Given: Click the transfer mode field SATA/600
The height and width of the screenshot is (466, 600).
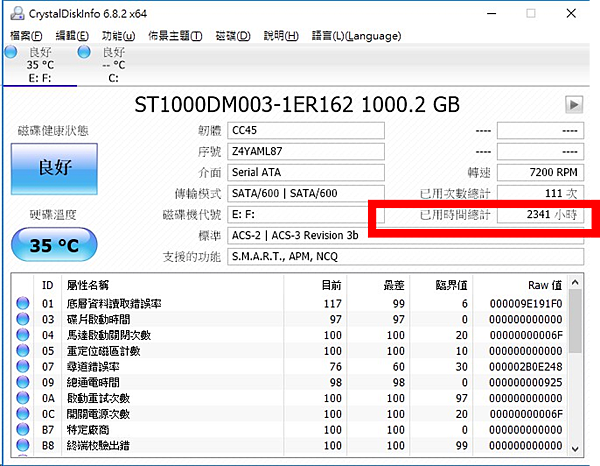Looking at the screenshot, I should tap(306, 194).
